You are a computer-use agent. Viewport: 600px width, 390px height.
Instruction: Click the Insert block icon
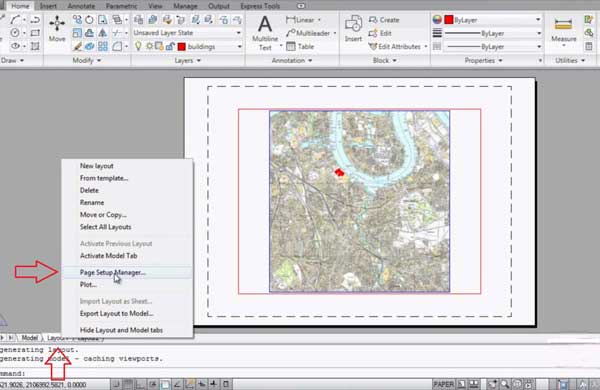pyautogui.click(x=353, y=29)
